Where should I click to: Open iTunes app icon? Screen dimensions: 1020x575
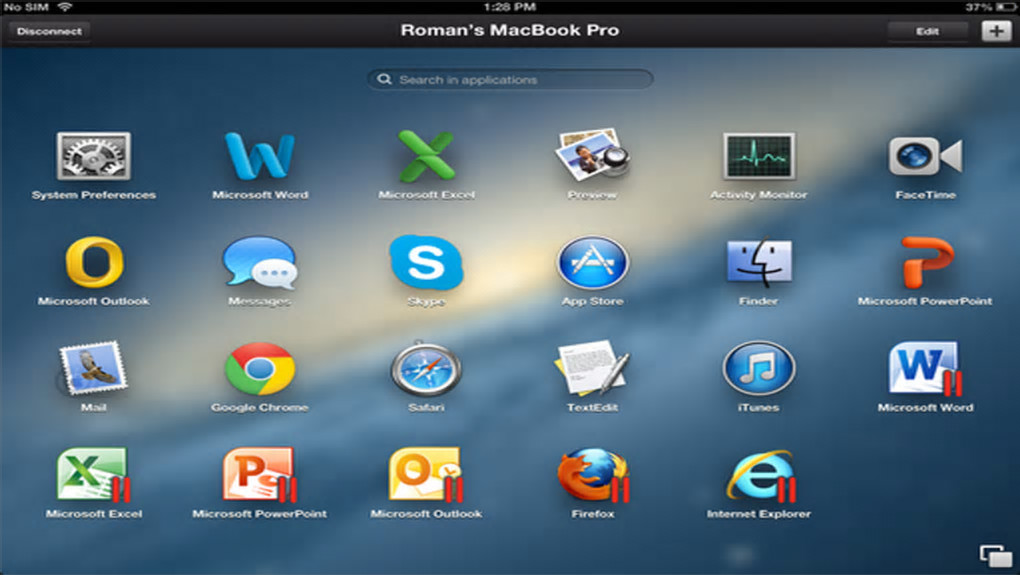coord(758,369)
